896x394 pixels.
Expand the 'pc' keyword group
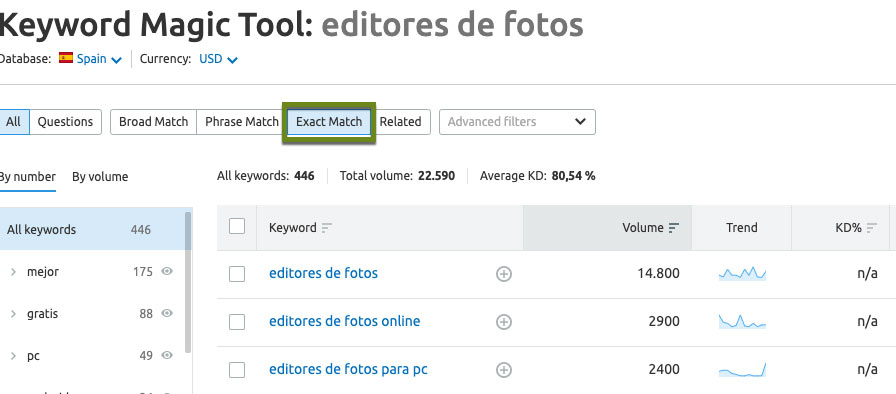[13, 356]
